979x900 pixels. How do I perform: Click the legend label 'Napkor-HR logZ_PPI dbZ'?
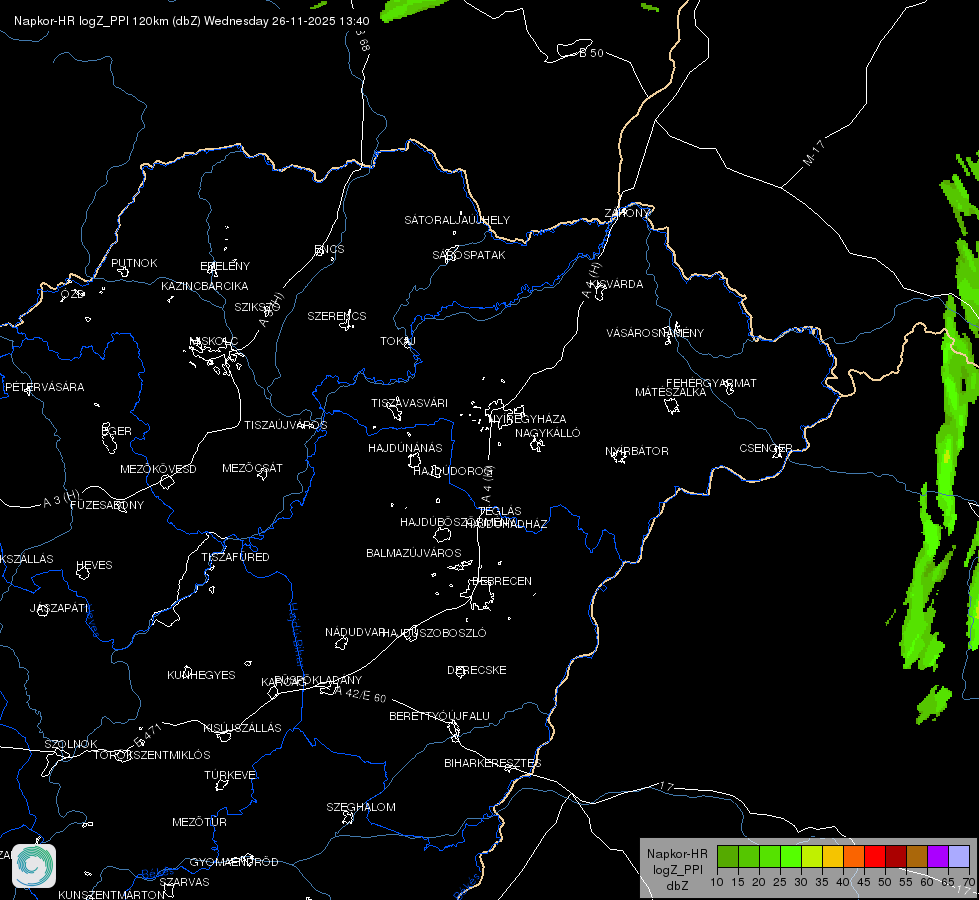677,869
